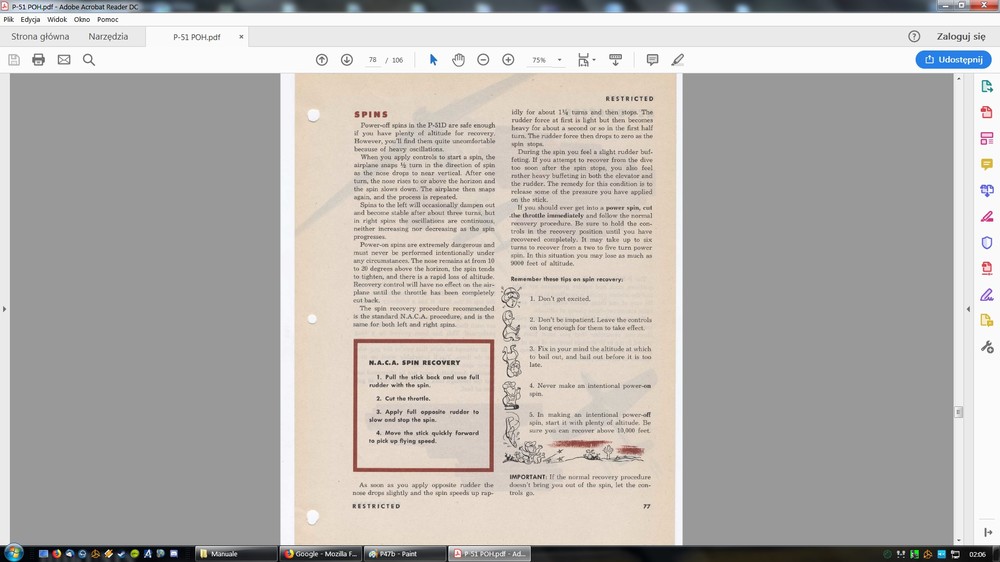Collapse the right tools pane arrow

click(x=968, y=309)
